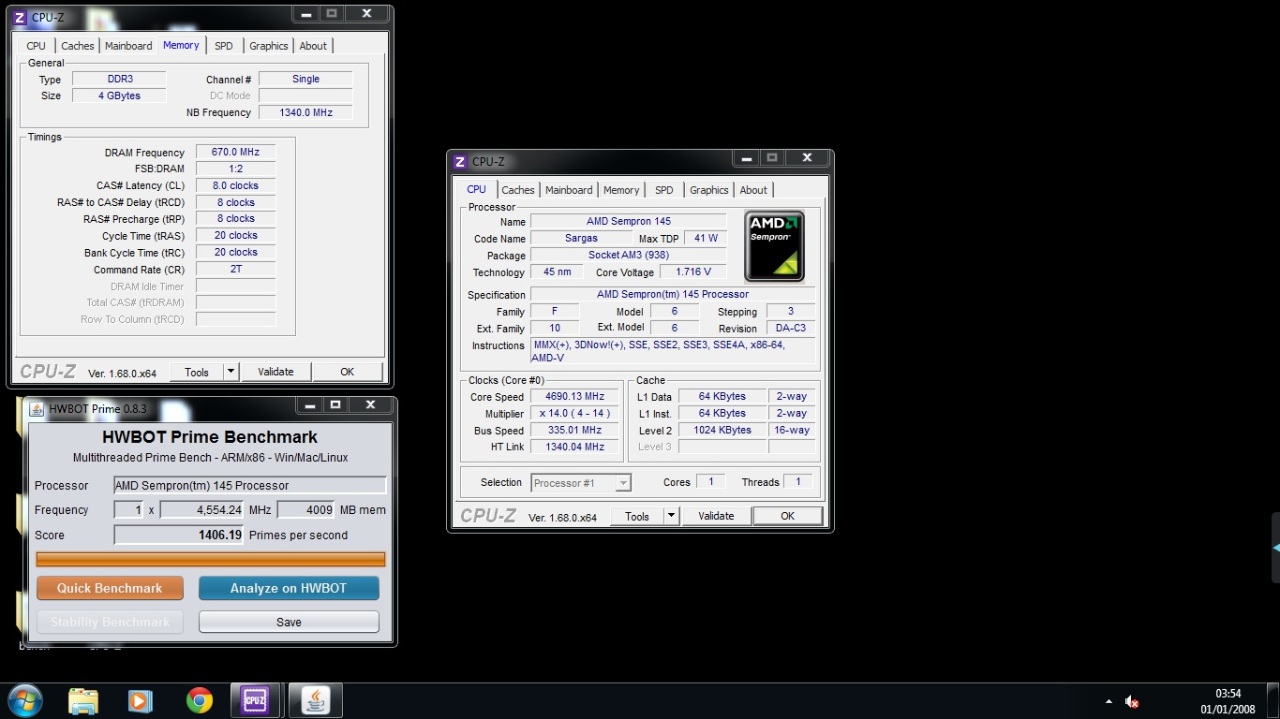This screenshot has width=1280, height=719.
Task: Open Caches tab in CPU window
Action: [x=518, y=190]
